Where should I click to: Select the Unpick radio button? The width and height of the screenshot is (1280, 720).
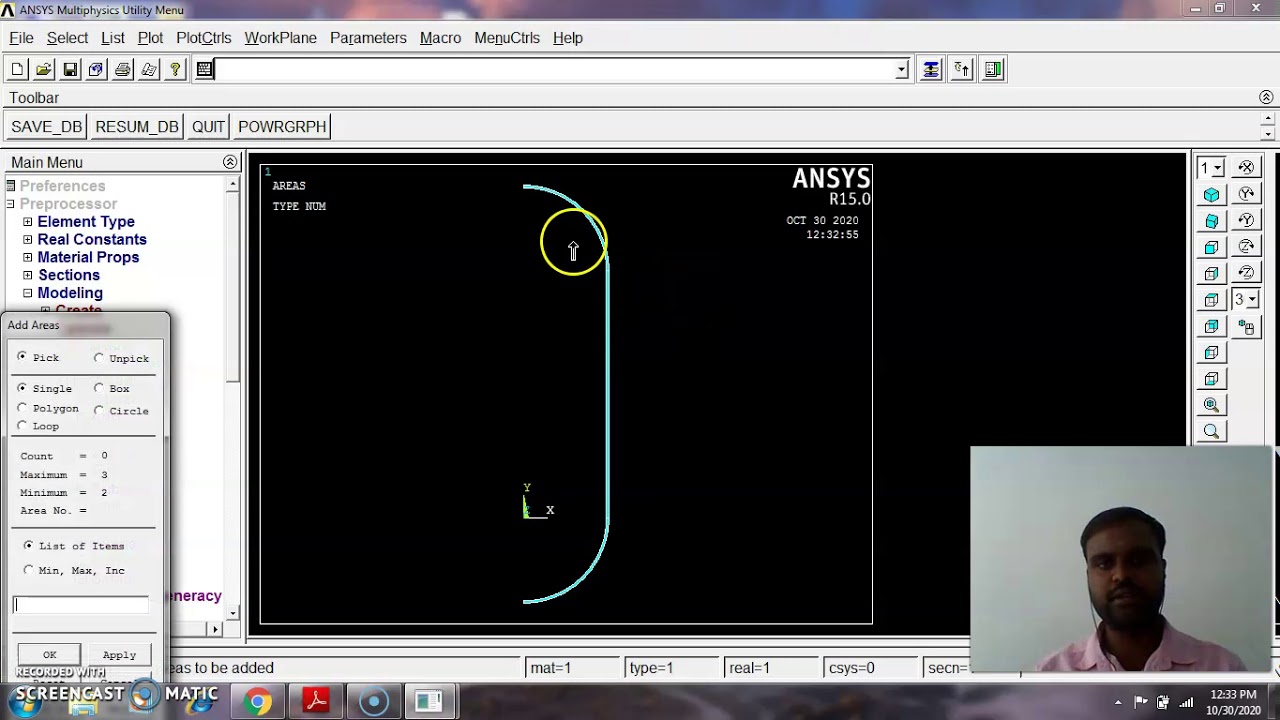coord(99,358)
